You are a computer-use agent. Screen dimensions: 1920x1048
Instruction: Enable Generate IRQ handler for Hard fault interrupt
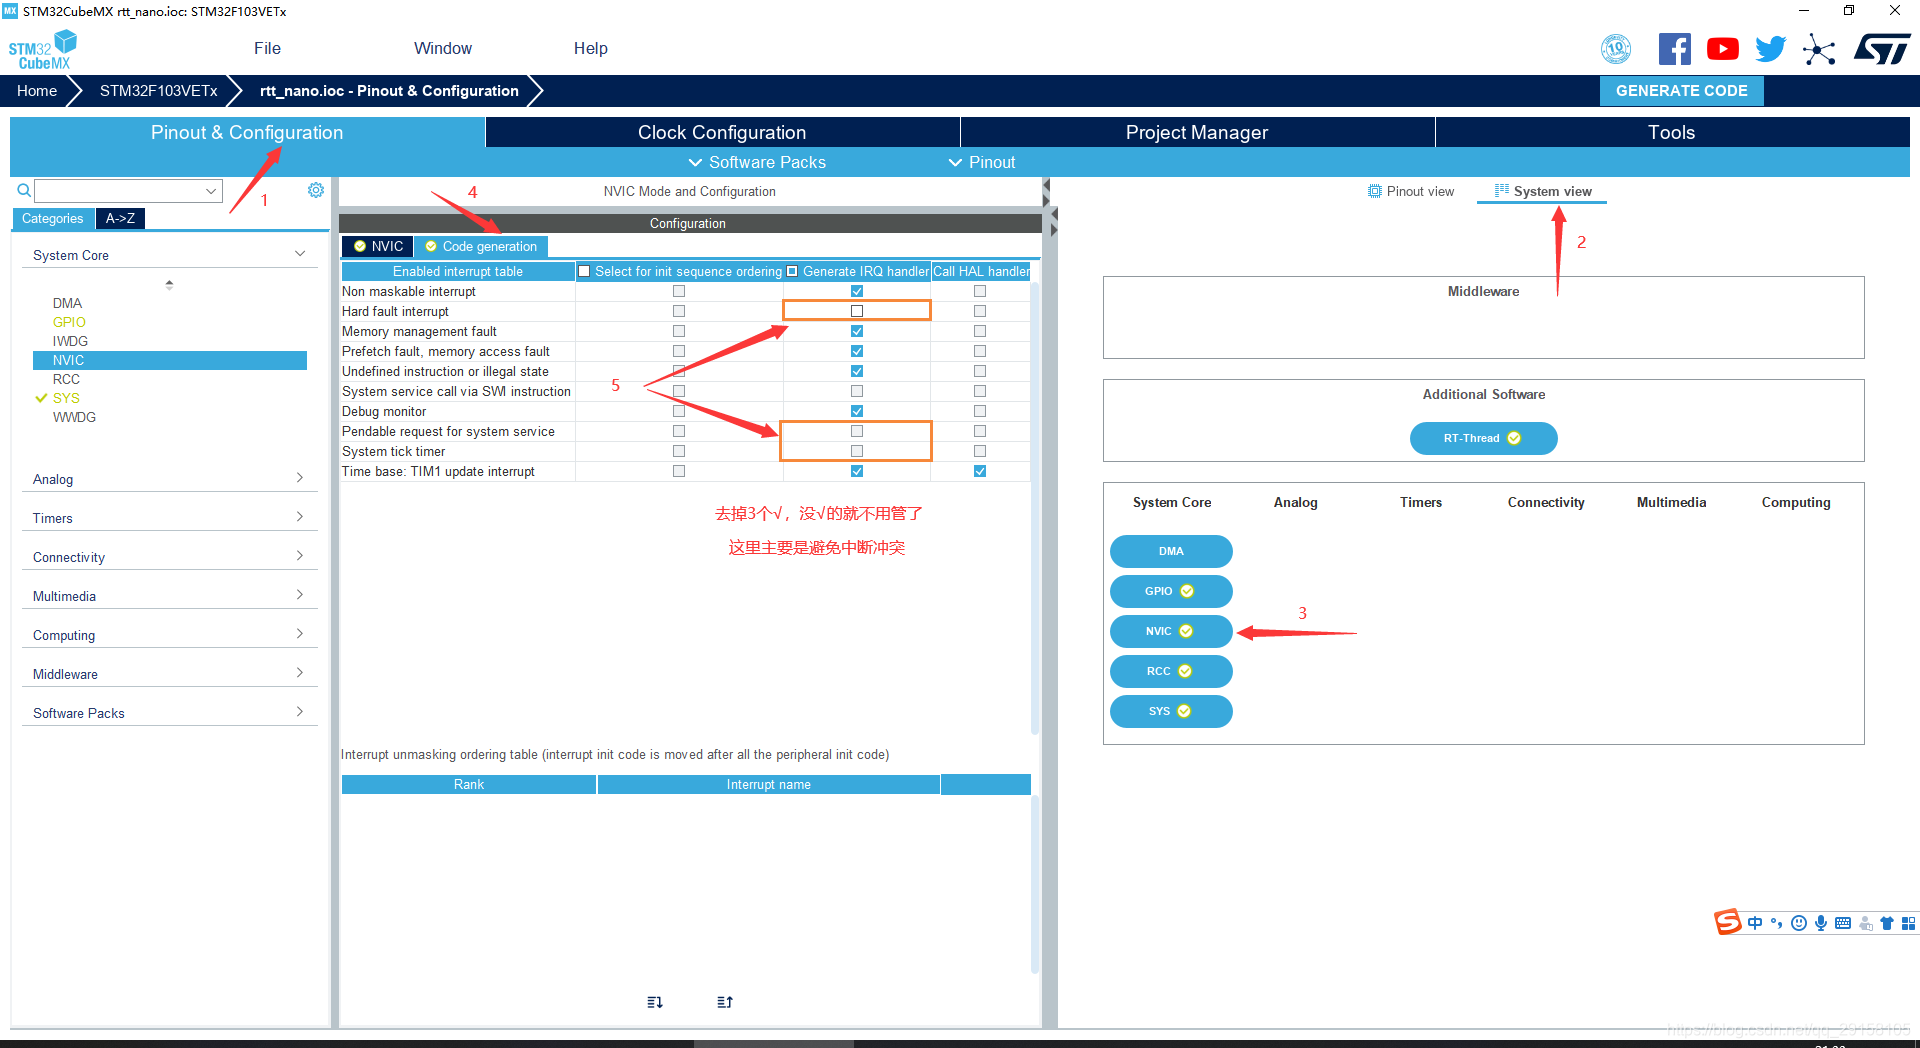click(x=857, y=311)
